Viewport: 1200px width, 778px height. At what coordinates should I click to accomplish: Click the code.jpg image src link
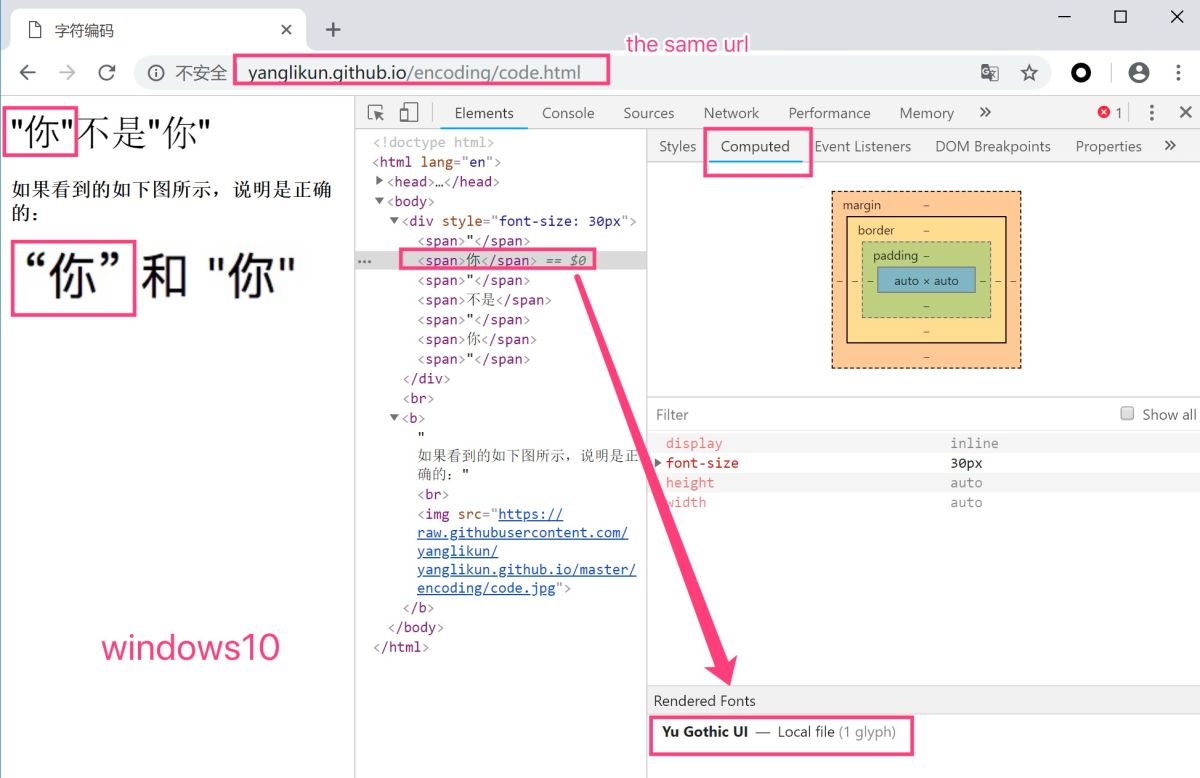[x=526, y=551]
